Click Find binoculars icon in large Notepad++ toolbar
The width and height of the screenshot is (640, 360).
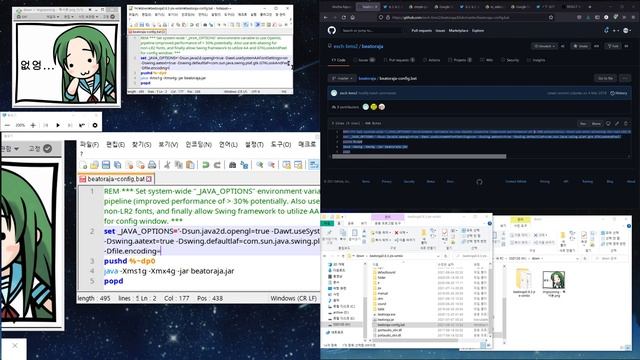(233, 165)
